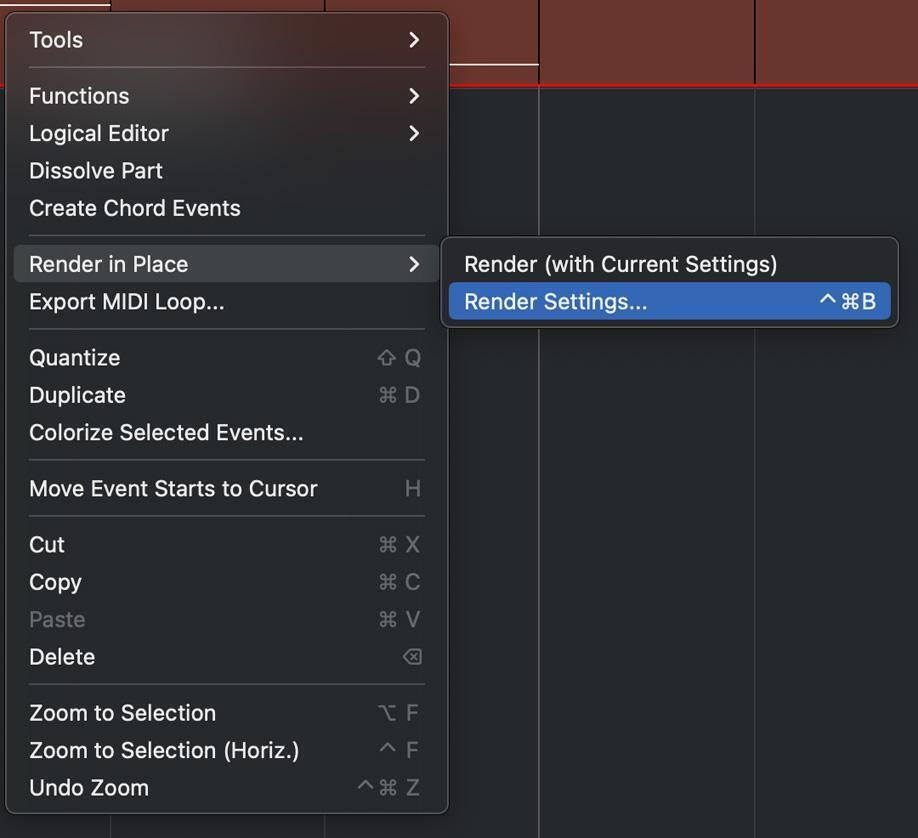Click the Delete menu entry

[227, 657]
